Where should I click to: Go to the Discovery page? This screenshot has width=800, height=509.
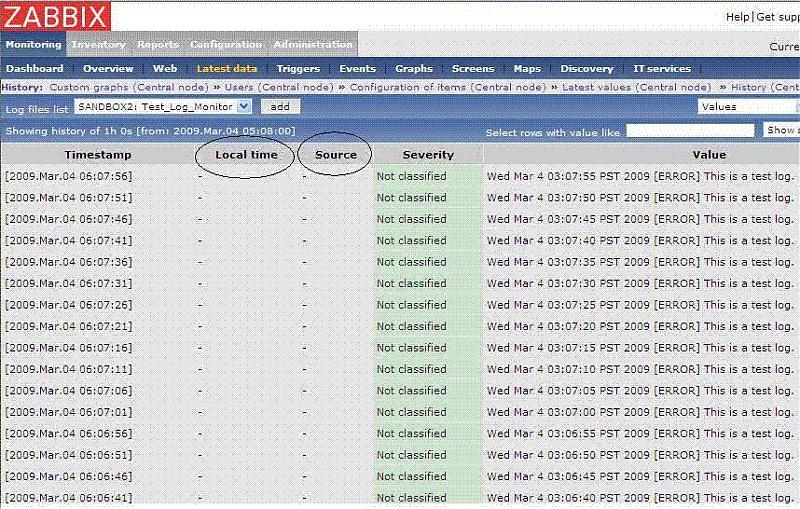[x=587, y=68]
